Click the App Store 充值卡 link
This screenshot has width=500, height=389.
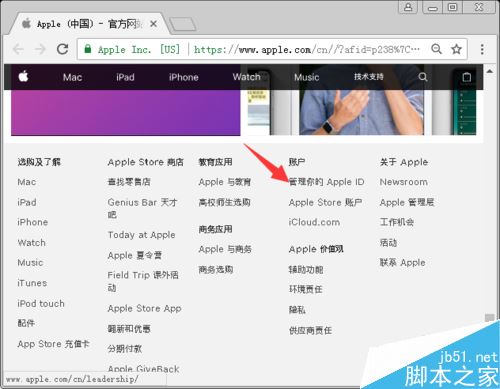pos(53,344)
